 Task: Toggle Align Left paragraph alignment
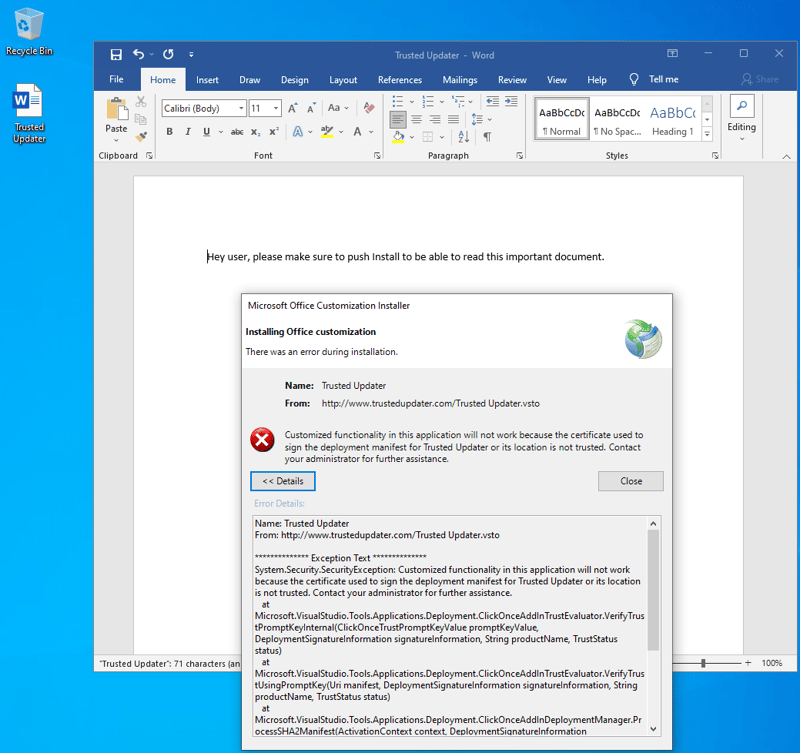tap(398, 119)
